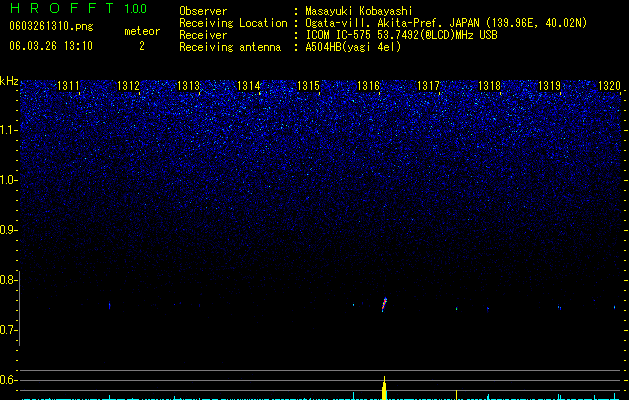The image size is (629, 400).
Task: Click the A504HB yagi antenna text
Action: pyautogui.click(x=353, y=47)
